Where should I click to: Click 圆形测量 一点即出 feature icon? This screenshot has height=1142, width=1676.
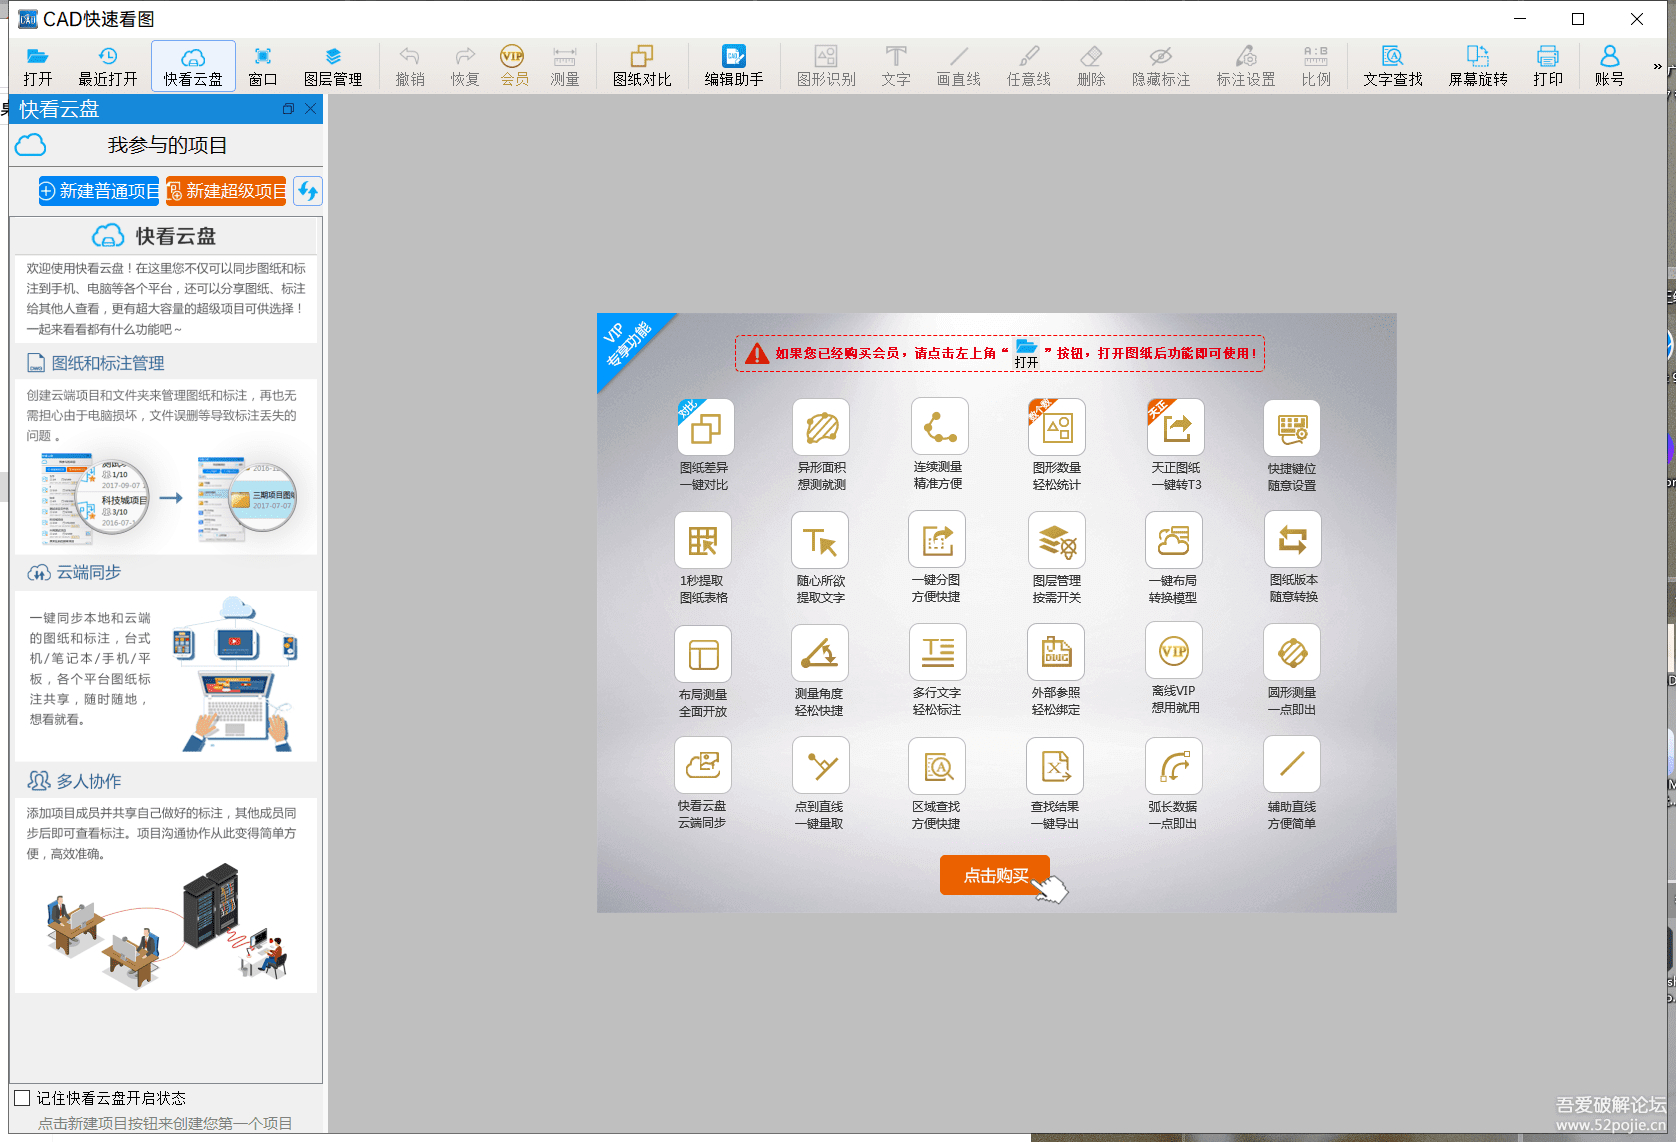(x=1292, y=653)
